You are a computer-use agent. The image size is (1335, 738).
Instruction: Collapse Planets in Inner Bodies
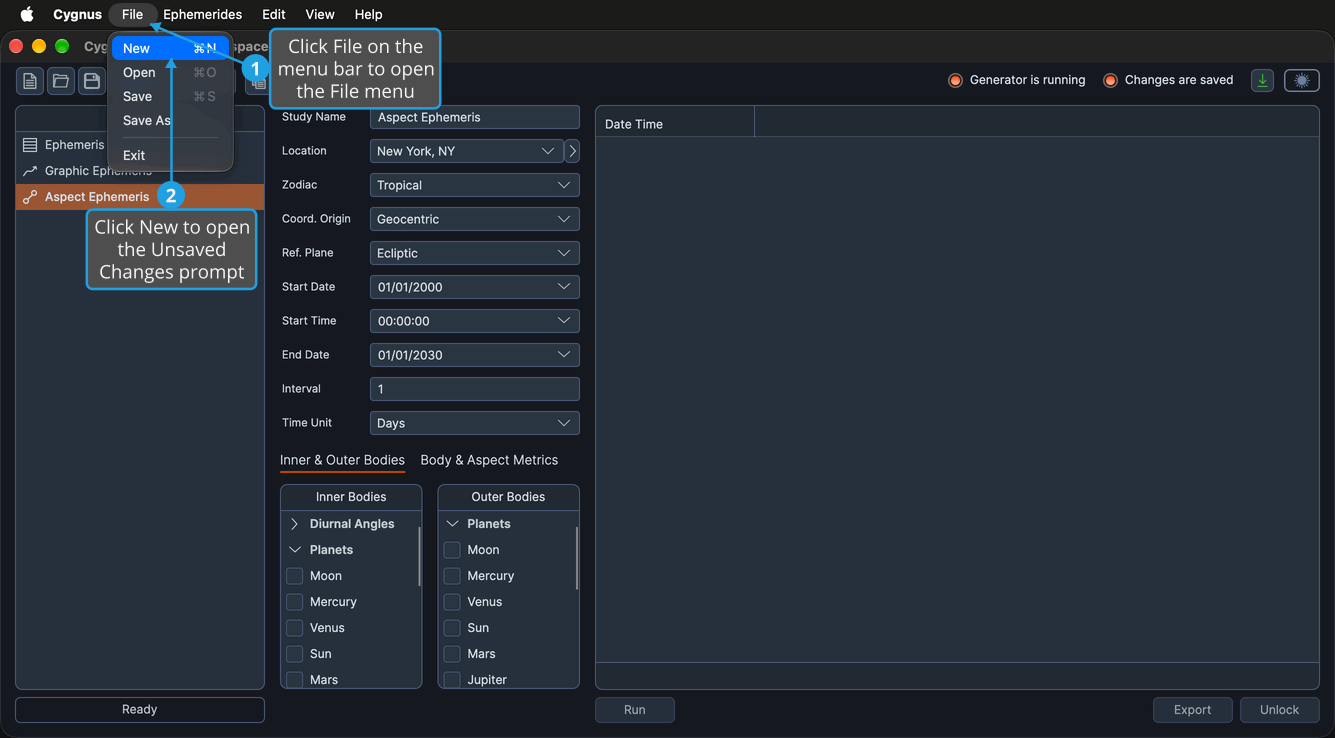295,550
